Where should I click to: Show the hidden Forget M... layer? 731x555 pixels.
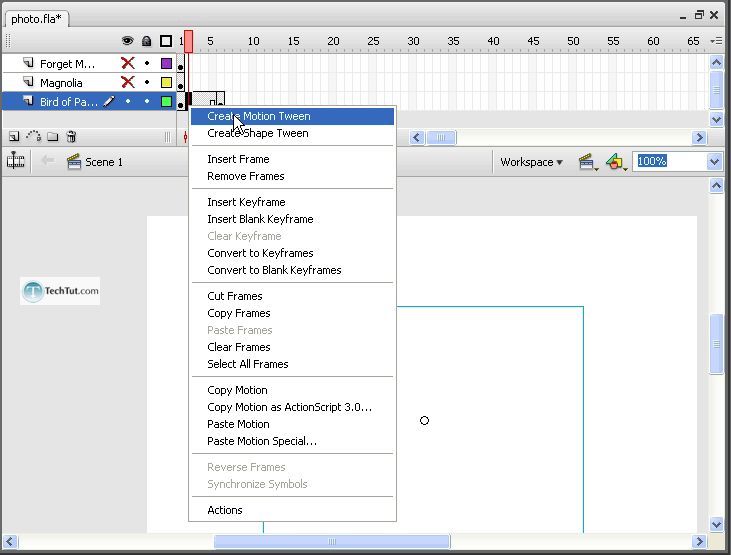click(x=128, y=63)
